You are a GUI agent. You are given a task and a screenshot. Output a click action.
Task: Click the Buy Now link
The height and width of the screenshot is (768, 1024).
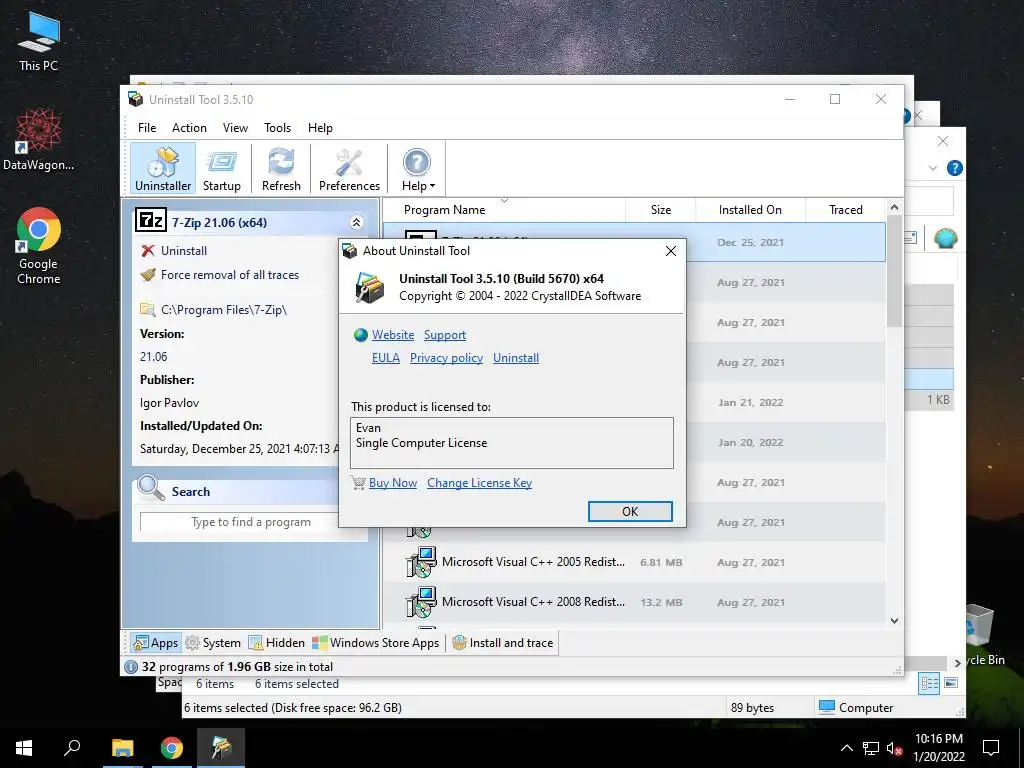coord(392,483)
